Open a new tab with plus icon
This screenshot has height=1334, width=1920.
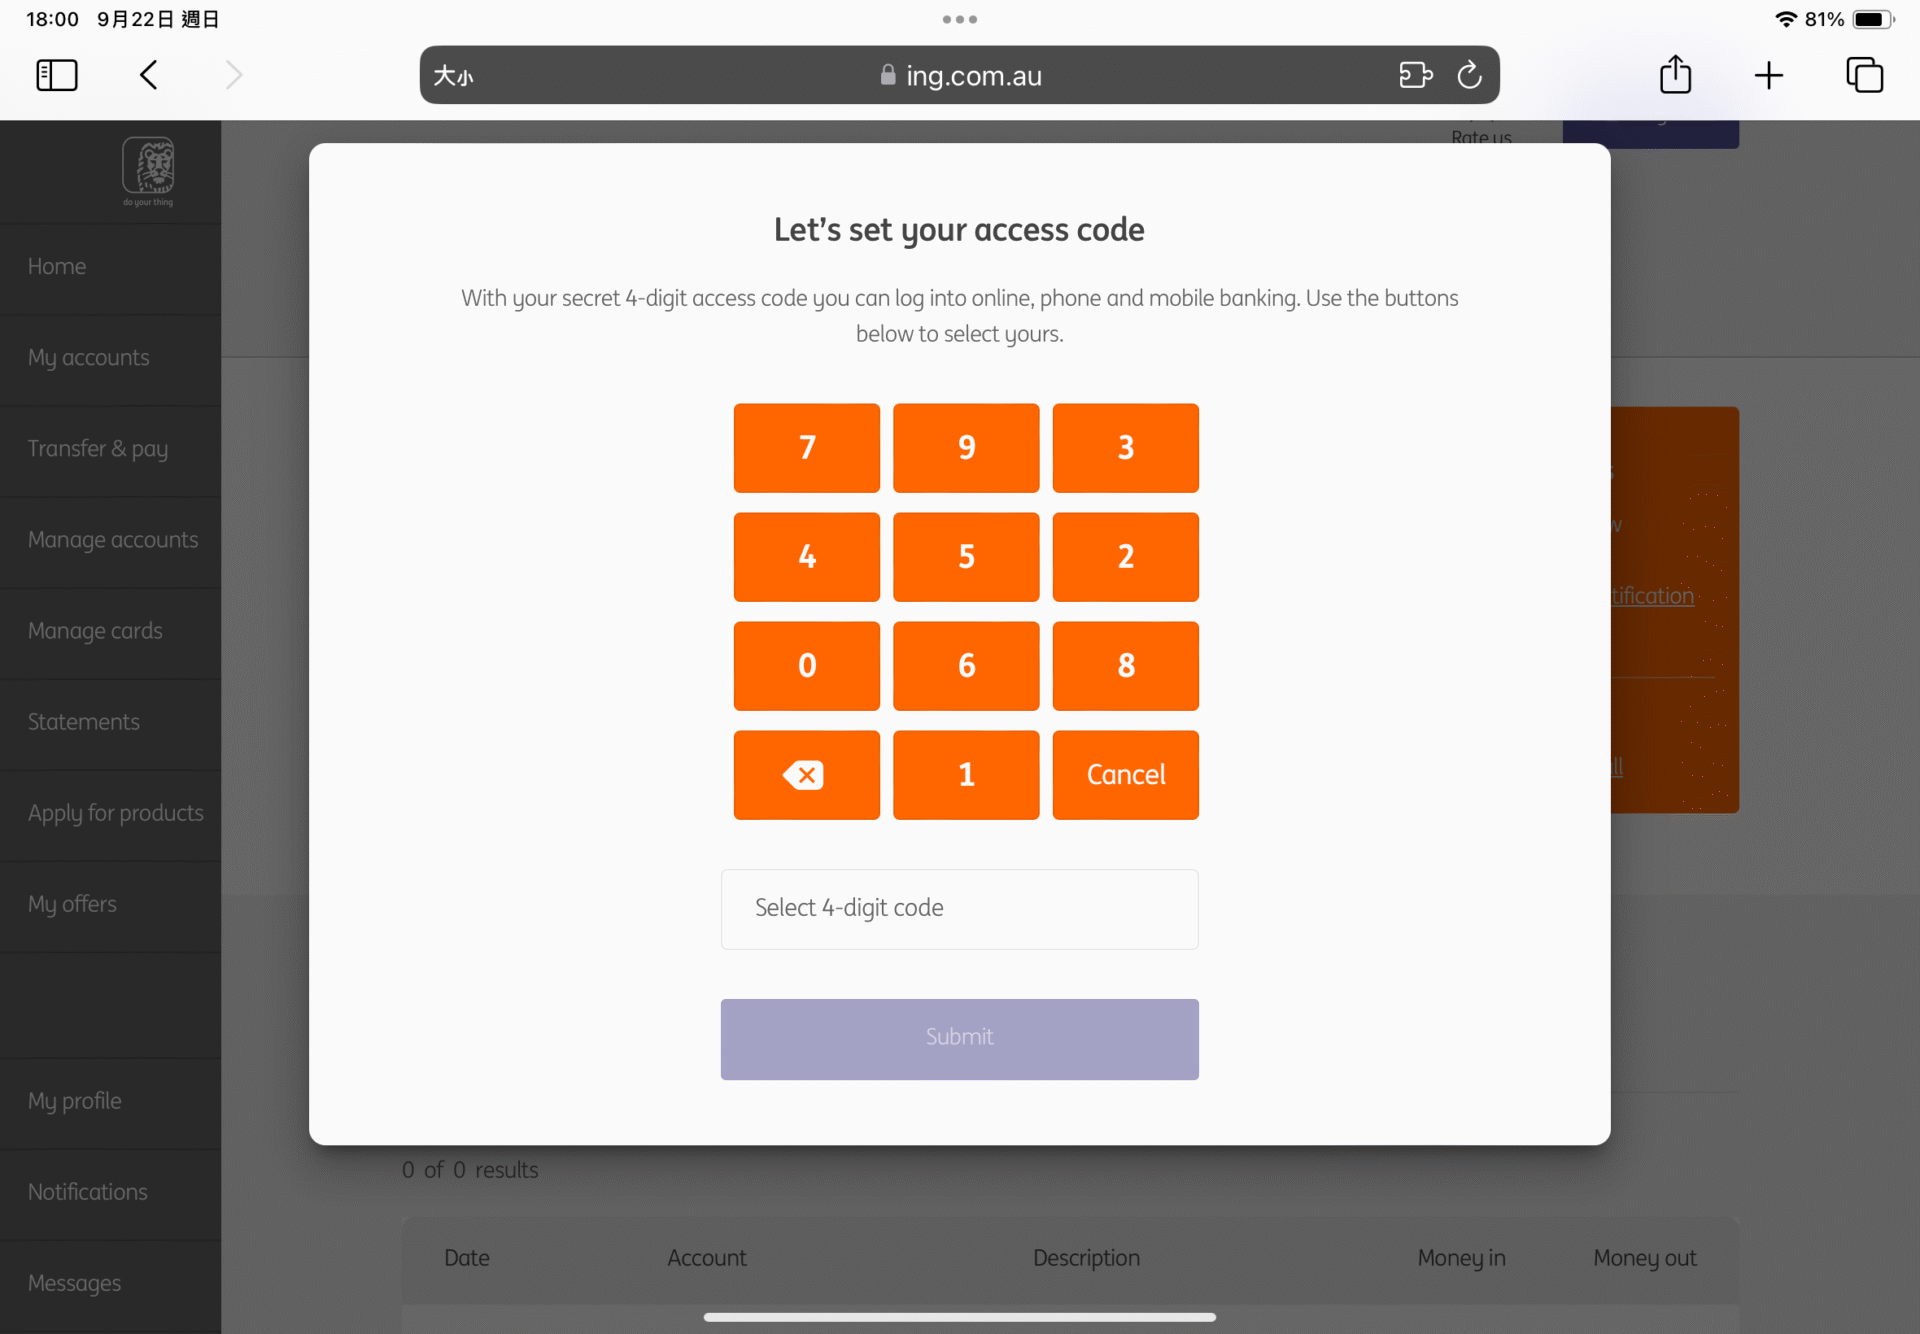[x=1768, y=75]
